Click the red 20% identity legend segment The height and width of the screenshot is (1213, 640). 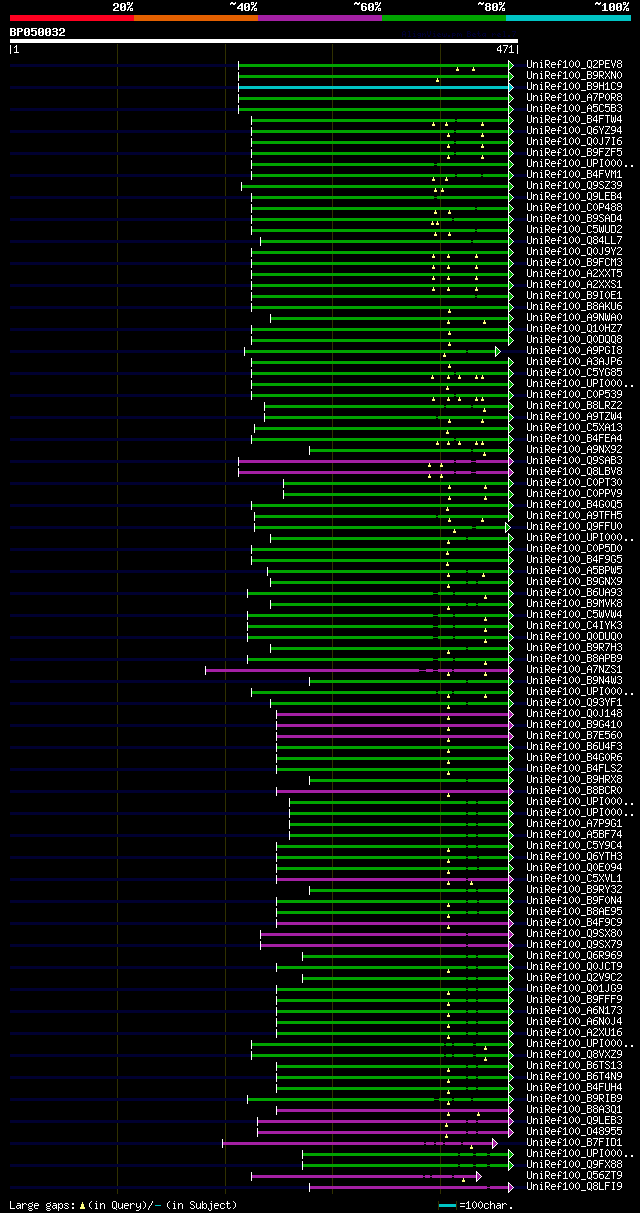[x=72, y=18]
